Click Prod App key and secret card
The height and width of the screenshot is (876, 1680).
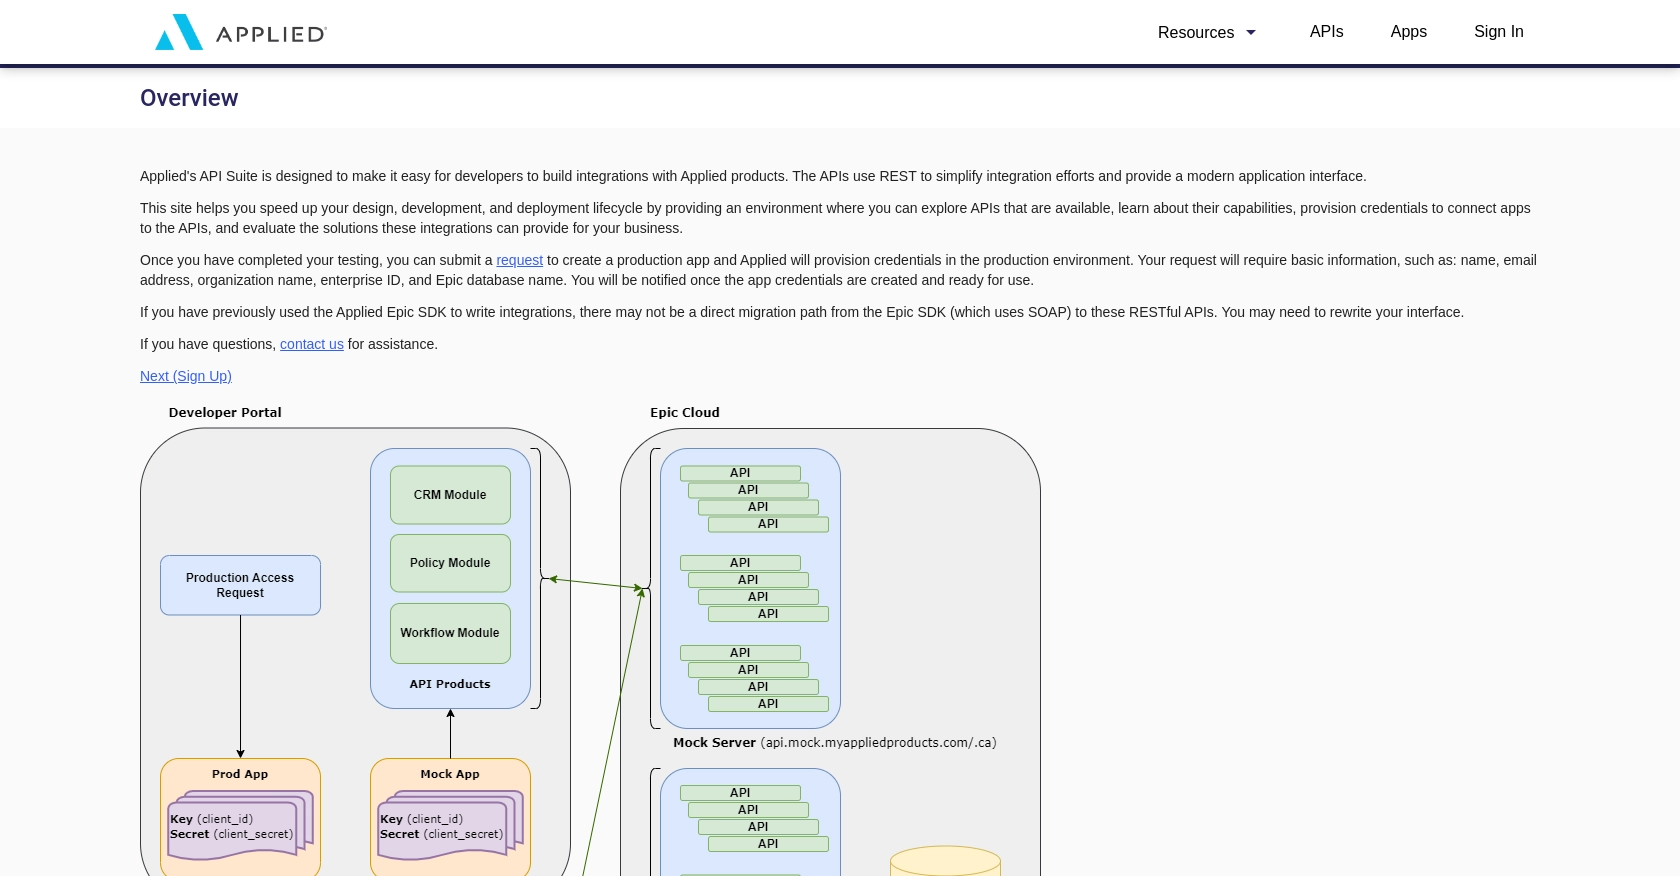pyautogui.click(x=241, y=826)
